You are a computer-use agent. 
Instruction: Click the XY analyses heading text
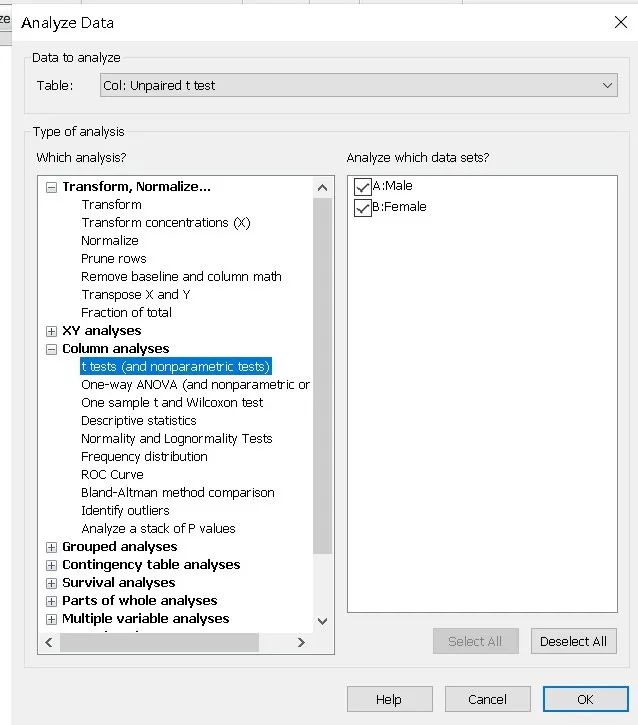pos(102,331)
